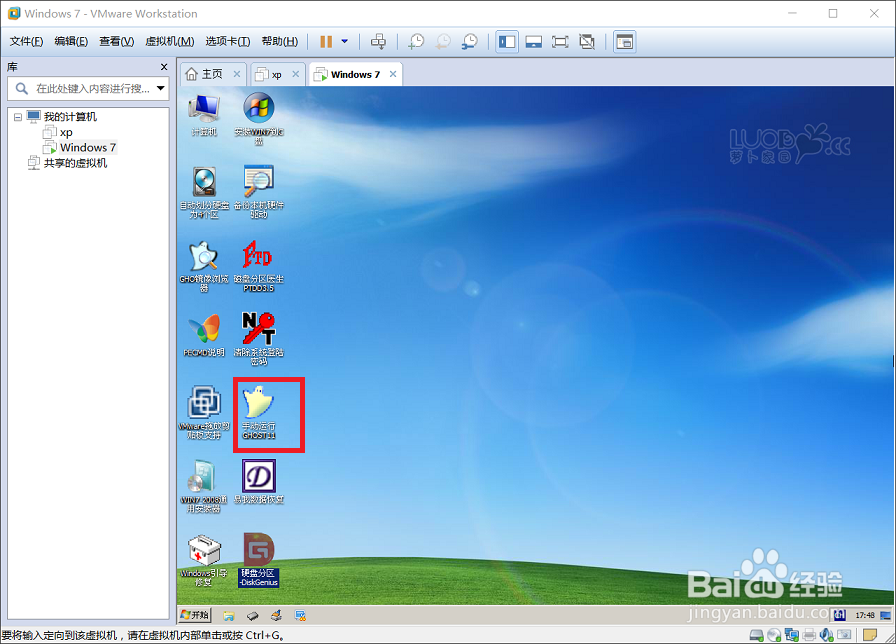Select the 易我数据恢复 icon
The height and width of the screenshot is (644, 896).
pos(259,482)
